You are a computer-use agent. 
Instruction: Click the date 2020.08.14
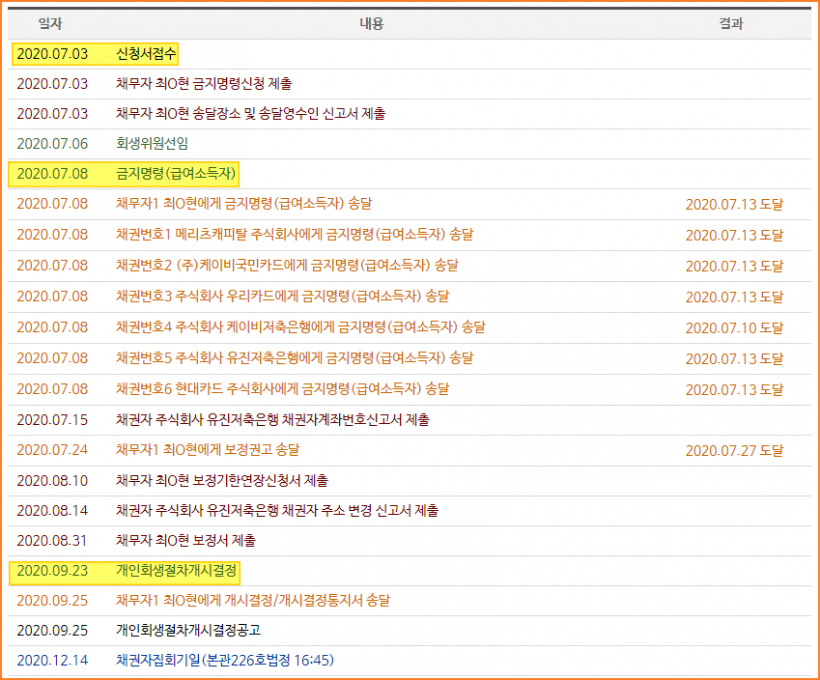52,511
